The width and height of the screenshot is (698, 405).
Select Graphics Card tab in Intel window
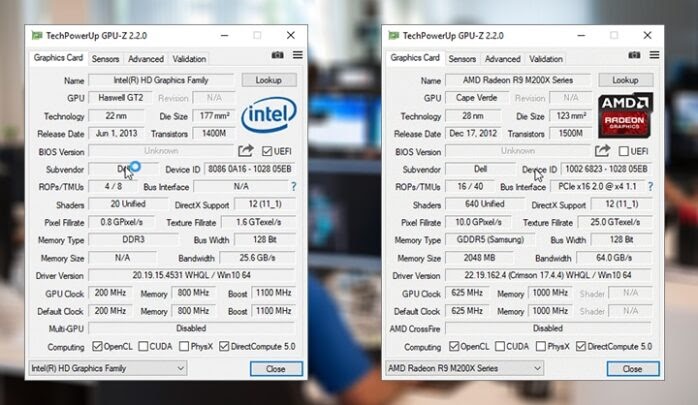click(58, 58)
